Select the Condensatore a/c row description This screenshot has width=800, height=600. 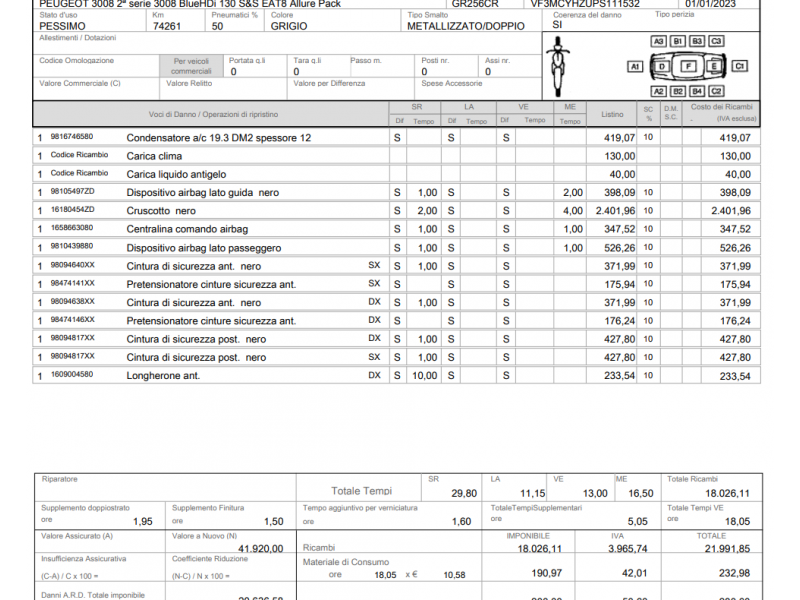(218, 138)
